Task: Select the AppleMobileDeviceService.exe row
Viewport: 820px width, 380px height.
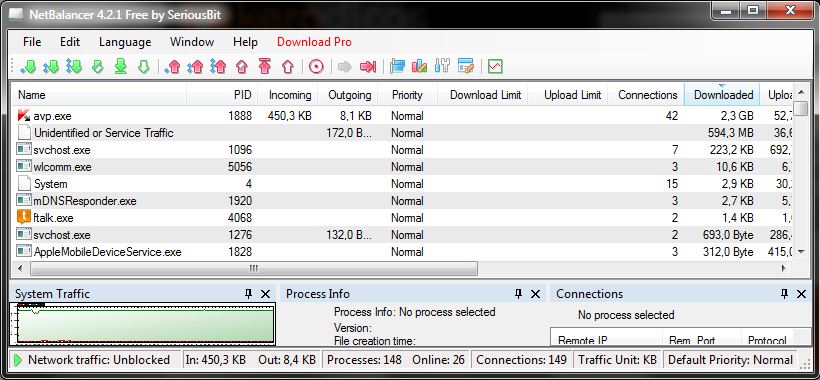Action: pos(403,252)
